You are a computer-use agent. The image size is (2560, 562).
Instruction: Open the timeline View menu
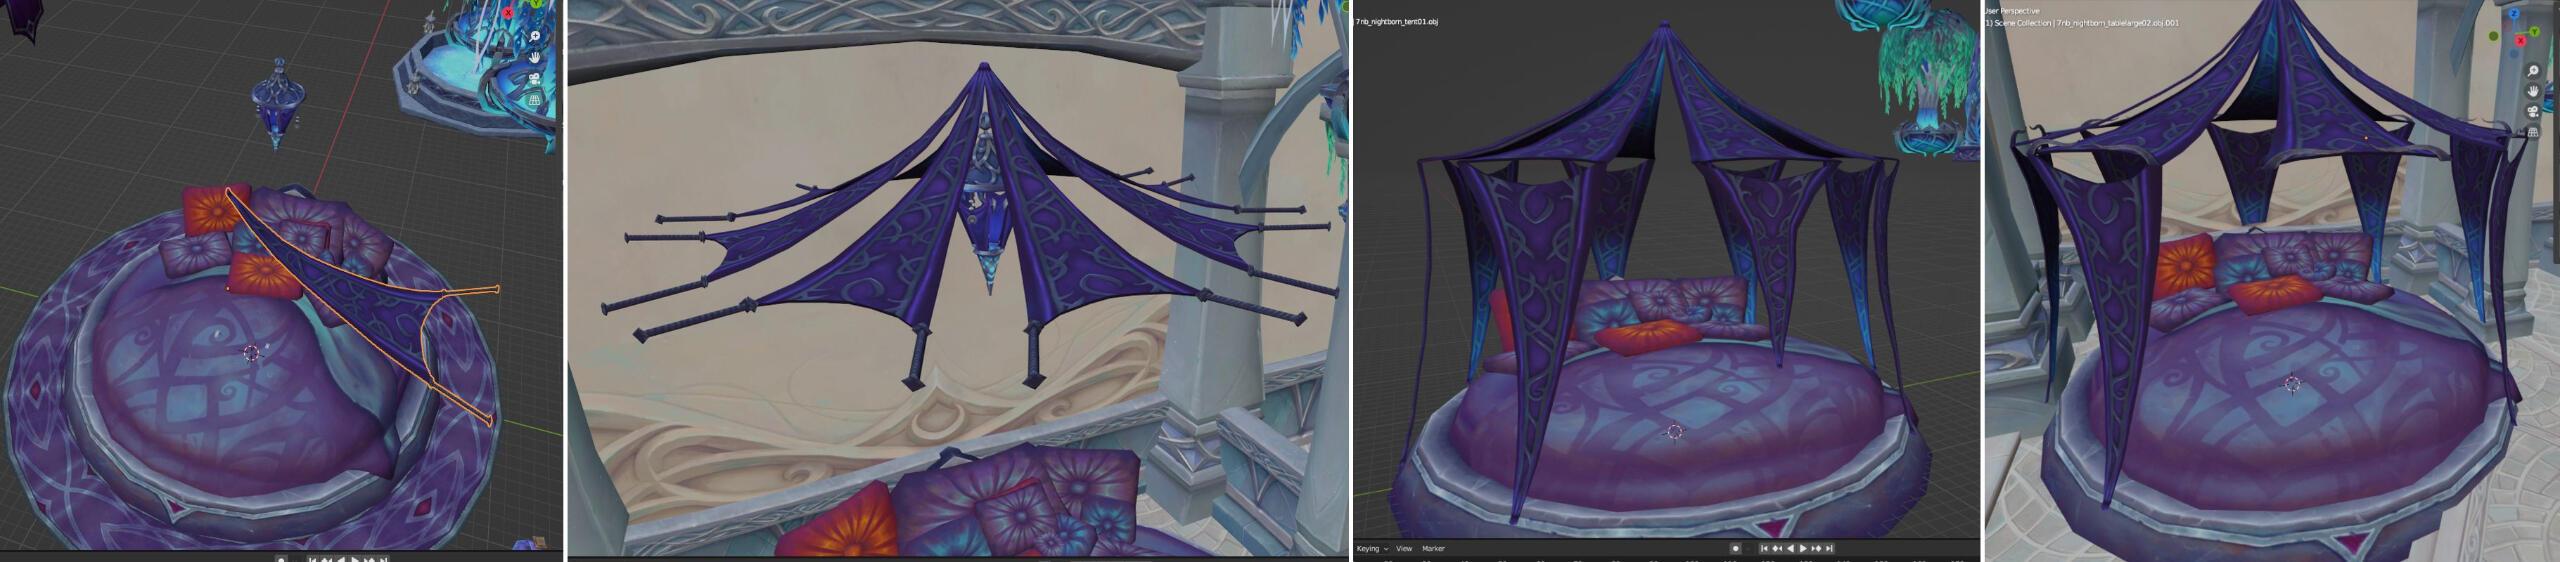pos(1404,548)
